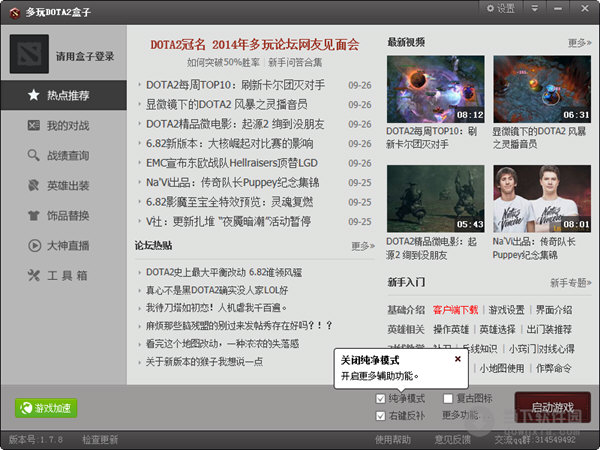
Task: Open forum post 关于新版本的猴子我想说一点
Action: [x=204, y=362]
